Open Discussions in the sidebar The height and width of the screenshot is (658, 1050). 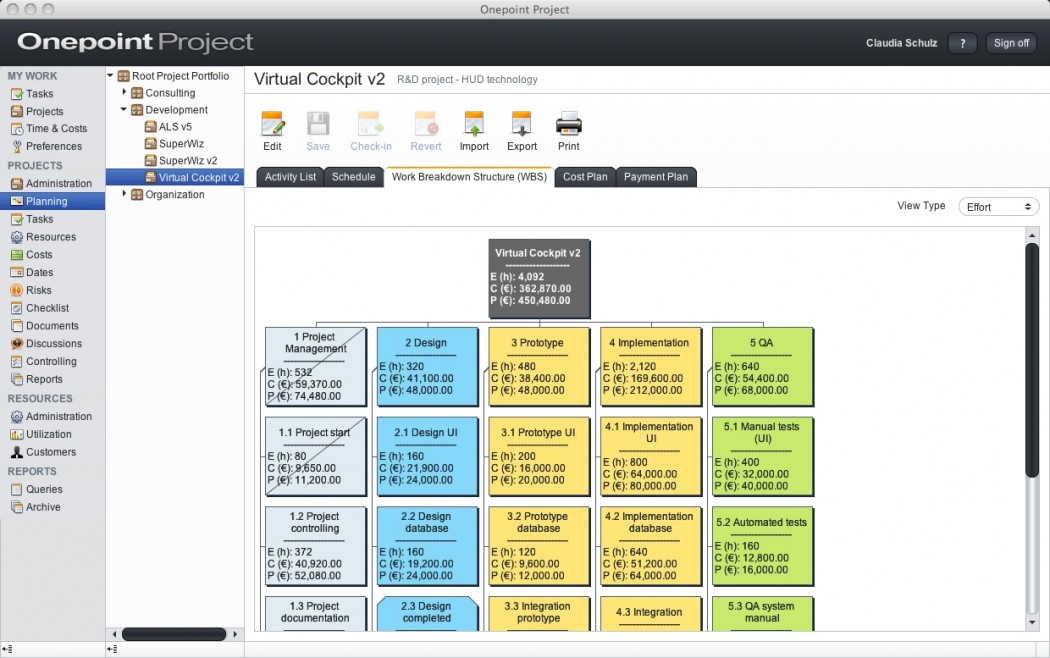point(54,343)
